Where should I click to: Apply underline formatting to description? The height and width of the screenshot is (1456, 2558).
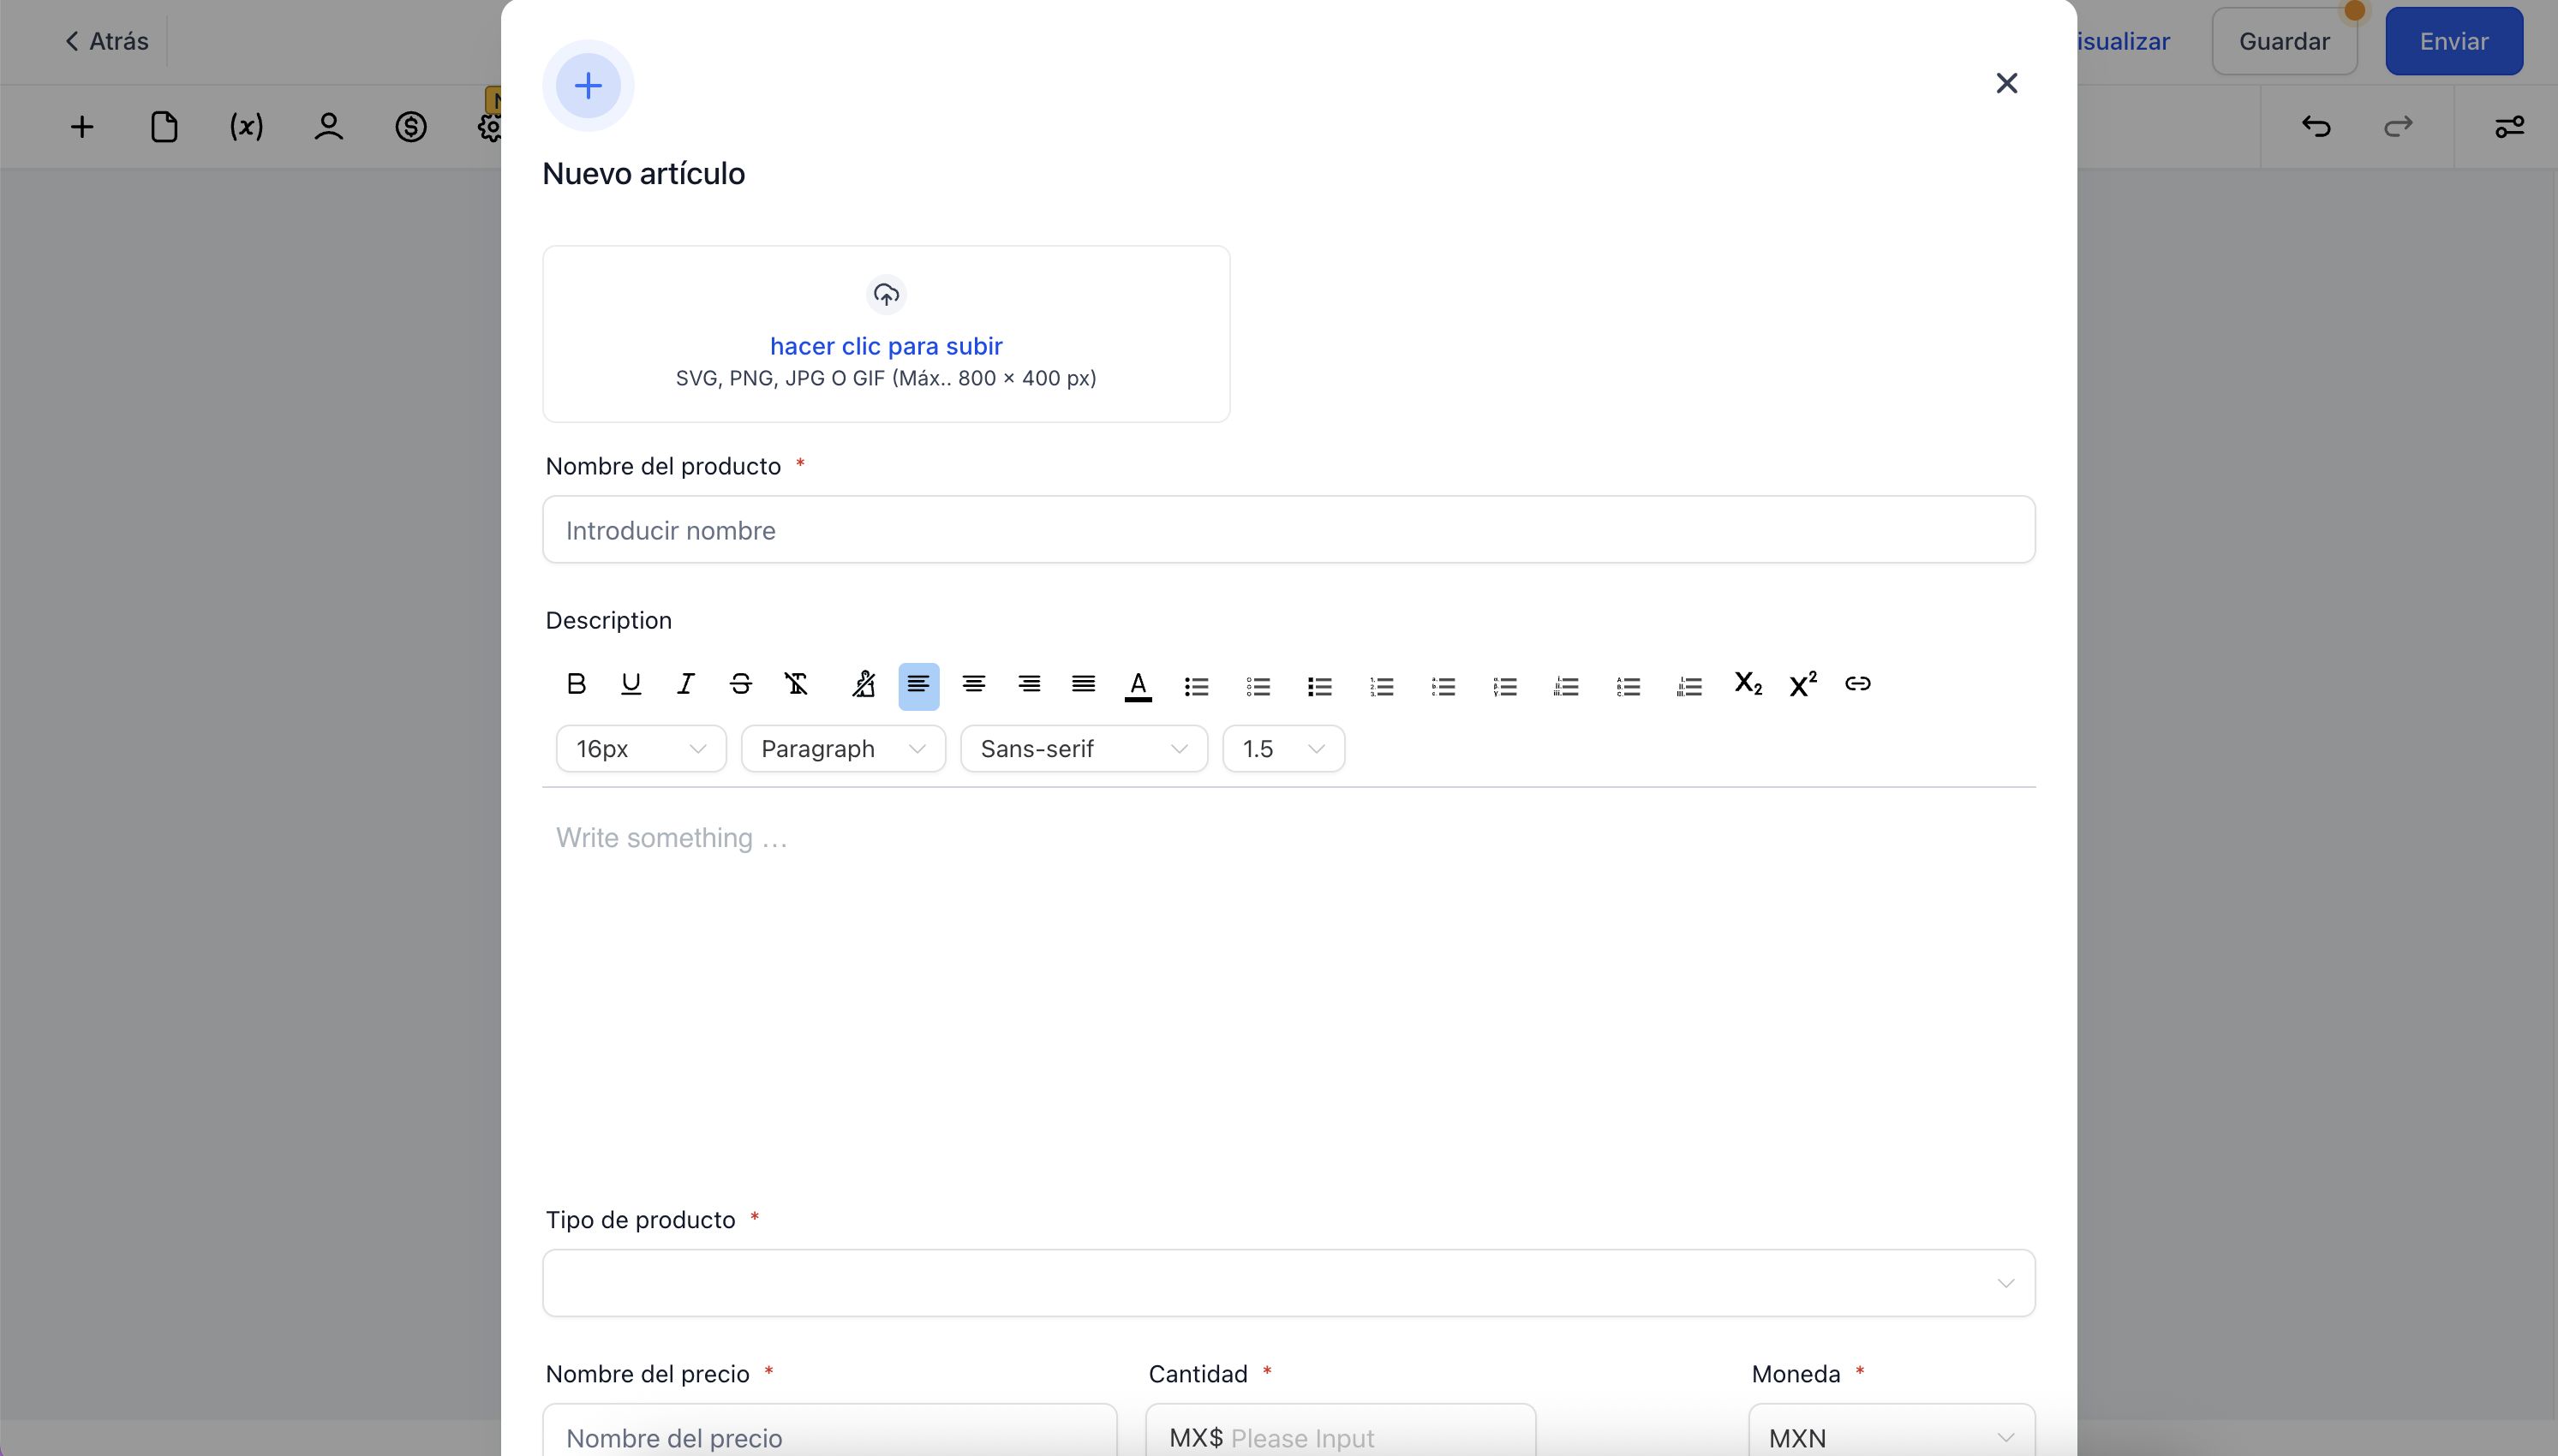(631, 684)
